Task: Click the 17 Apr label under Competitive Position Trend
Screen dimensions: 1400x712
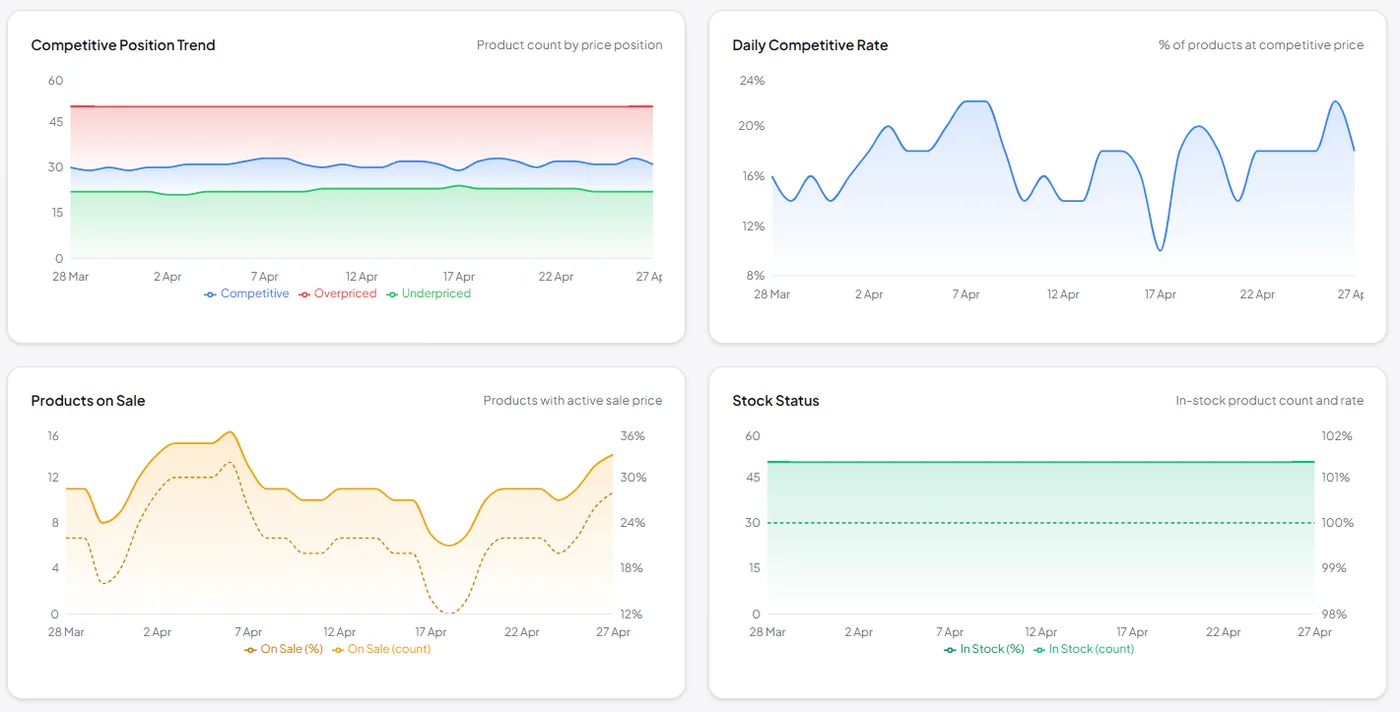Action: click(x=459, y=277)
